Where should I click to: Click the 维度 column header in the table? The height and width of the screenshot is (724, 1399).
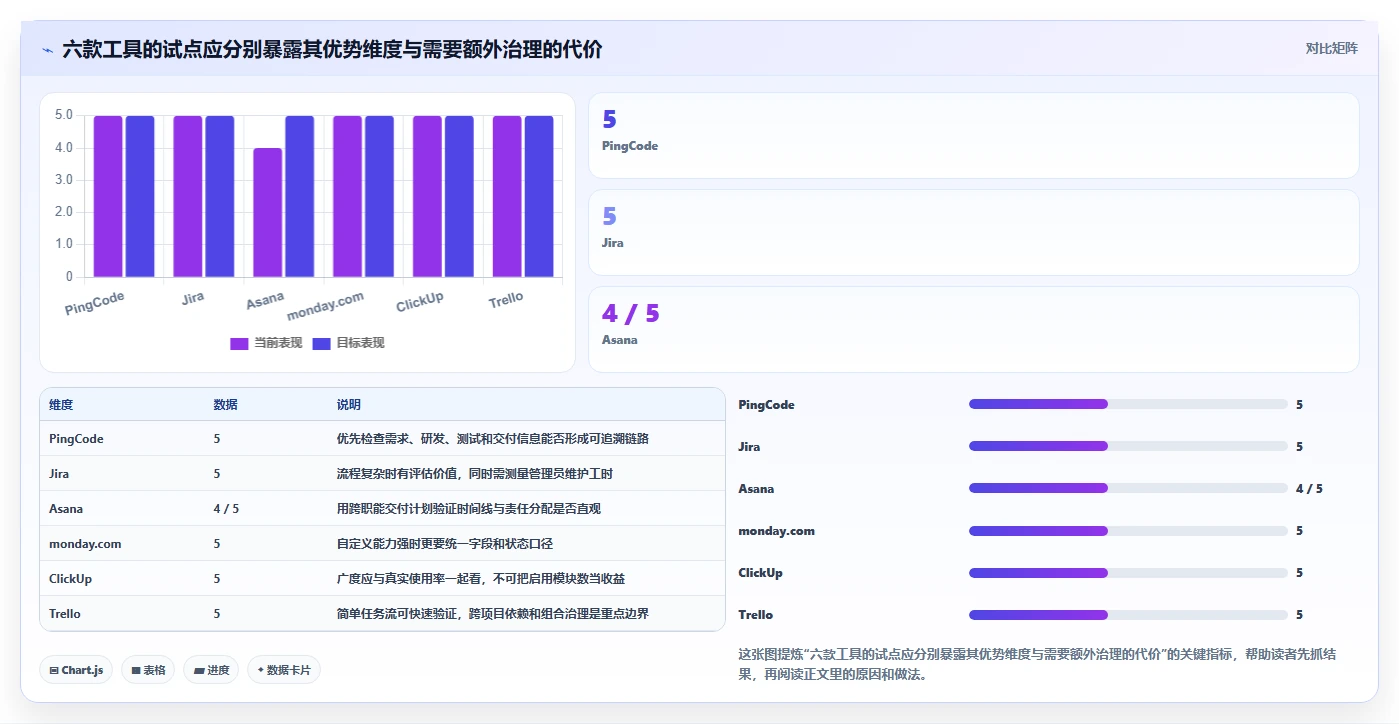(x=61, y=405)
